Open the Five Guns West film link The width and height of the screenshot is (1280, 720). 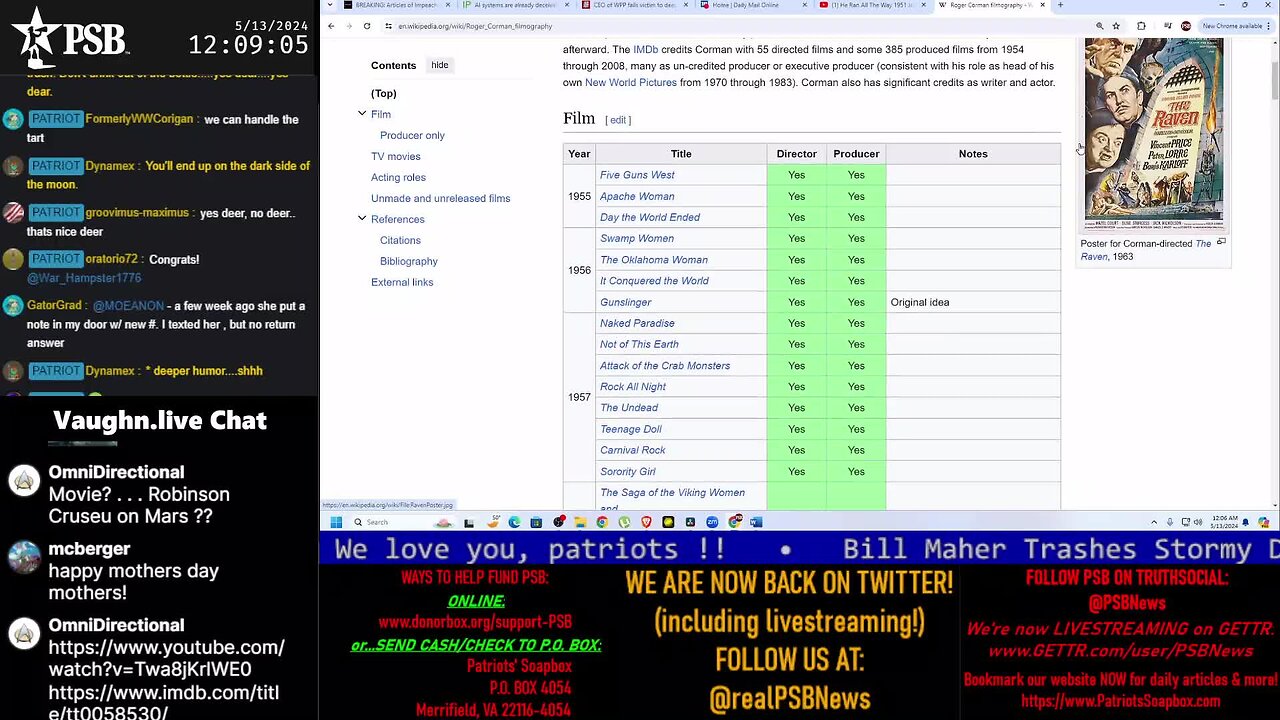637,175
